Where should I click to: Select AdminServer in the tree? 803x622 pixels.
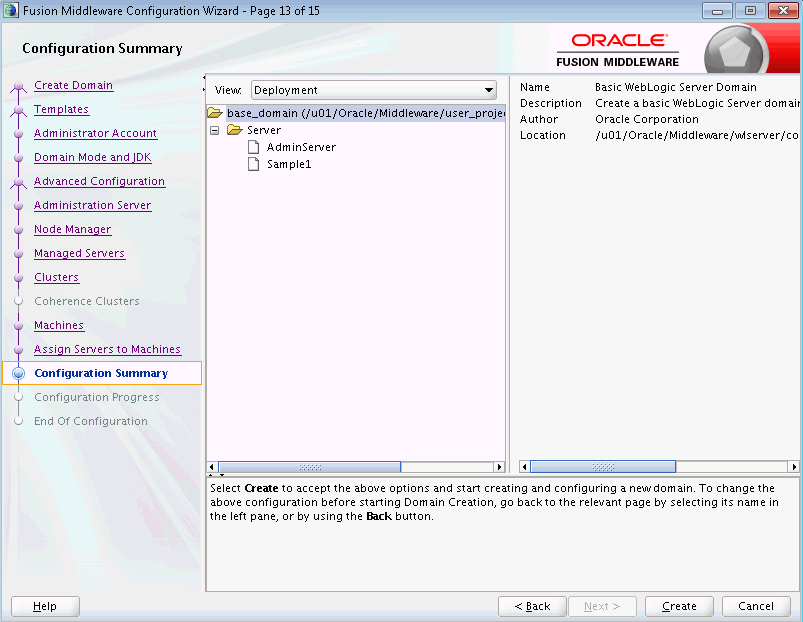coord(301,147)
